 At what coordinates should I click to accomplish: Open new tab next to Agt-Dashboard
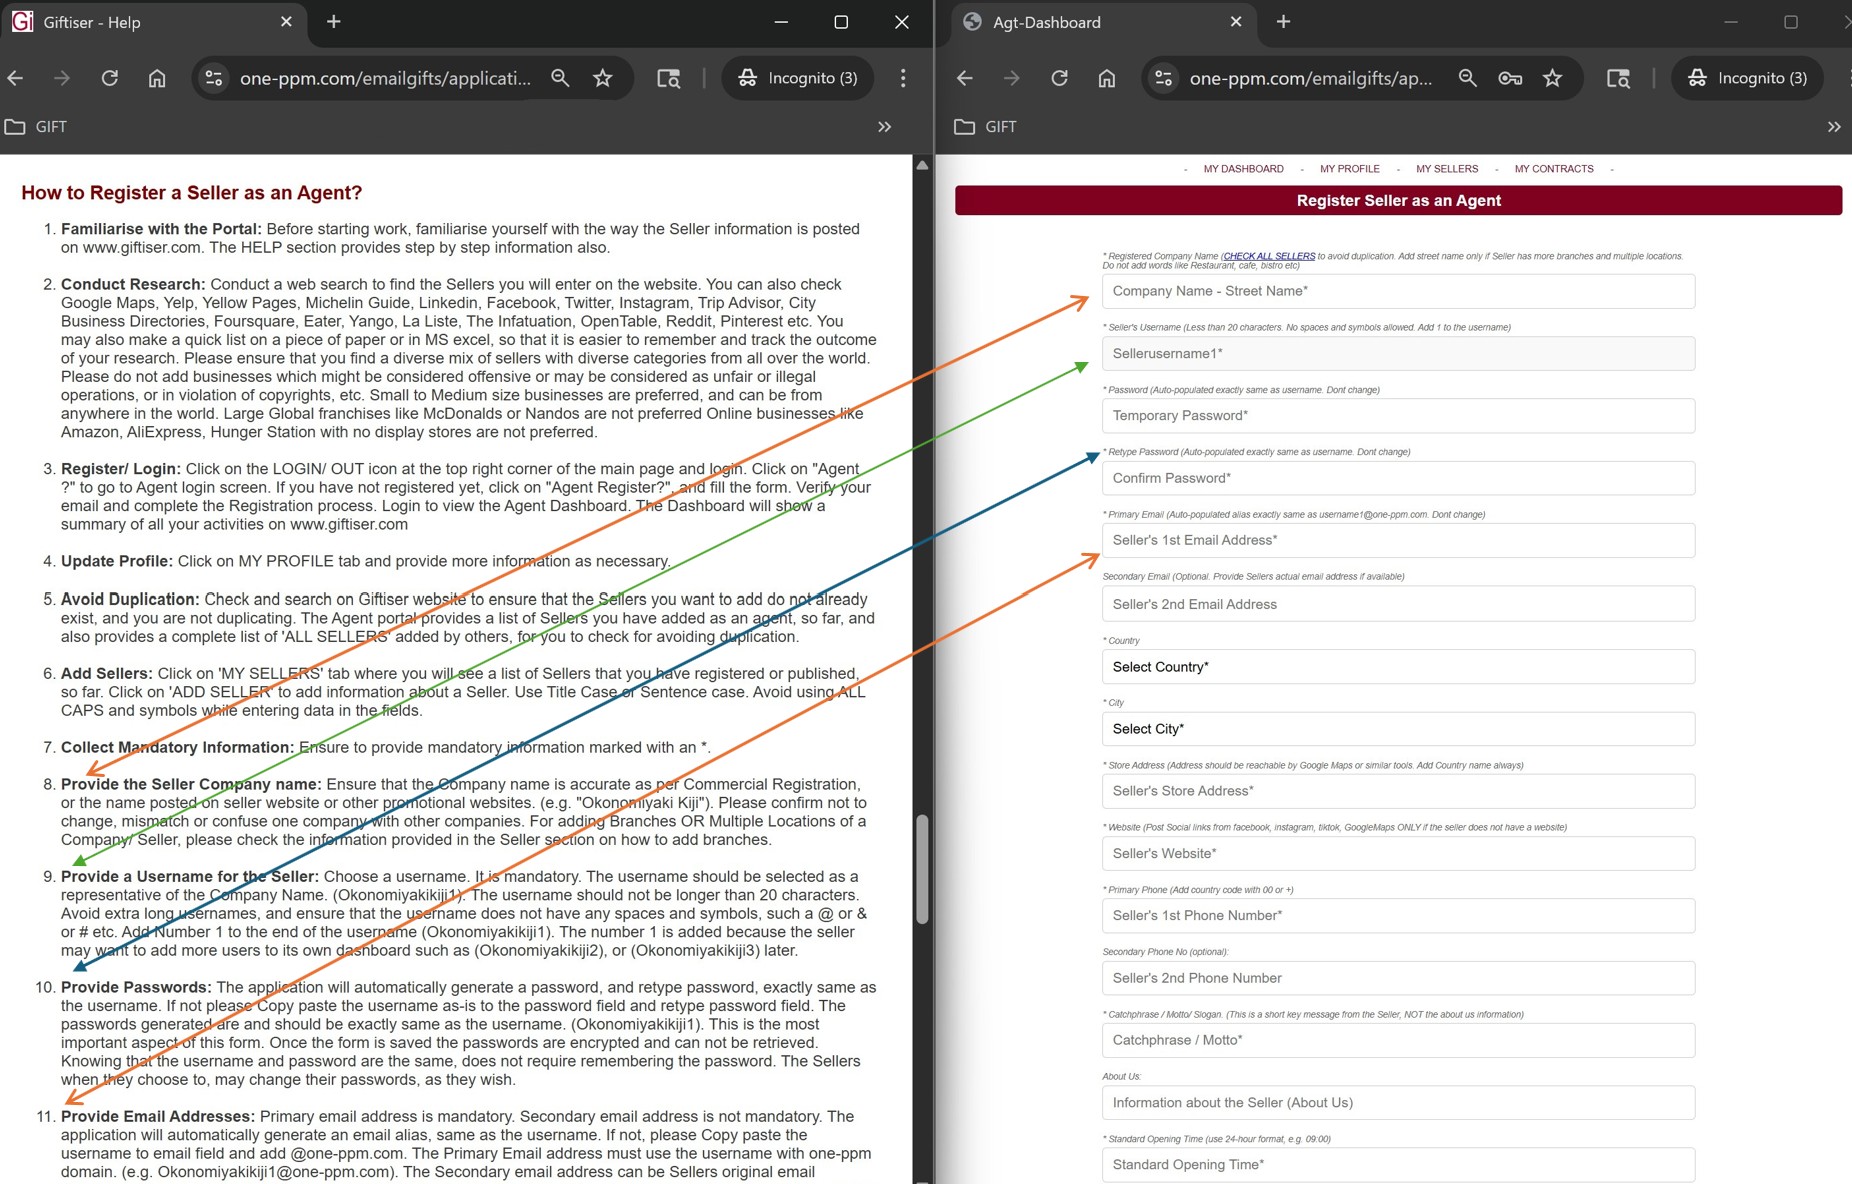(1284, 22)
